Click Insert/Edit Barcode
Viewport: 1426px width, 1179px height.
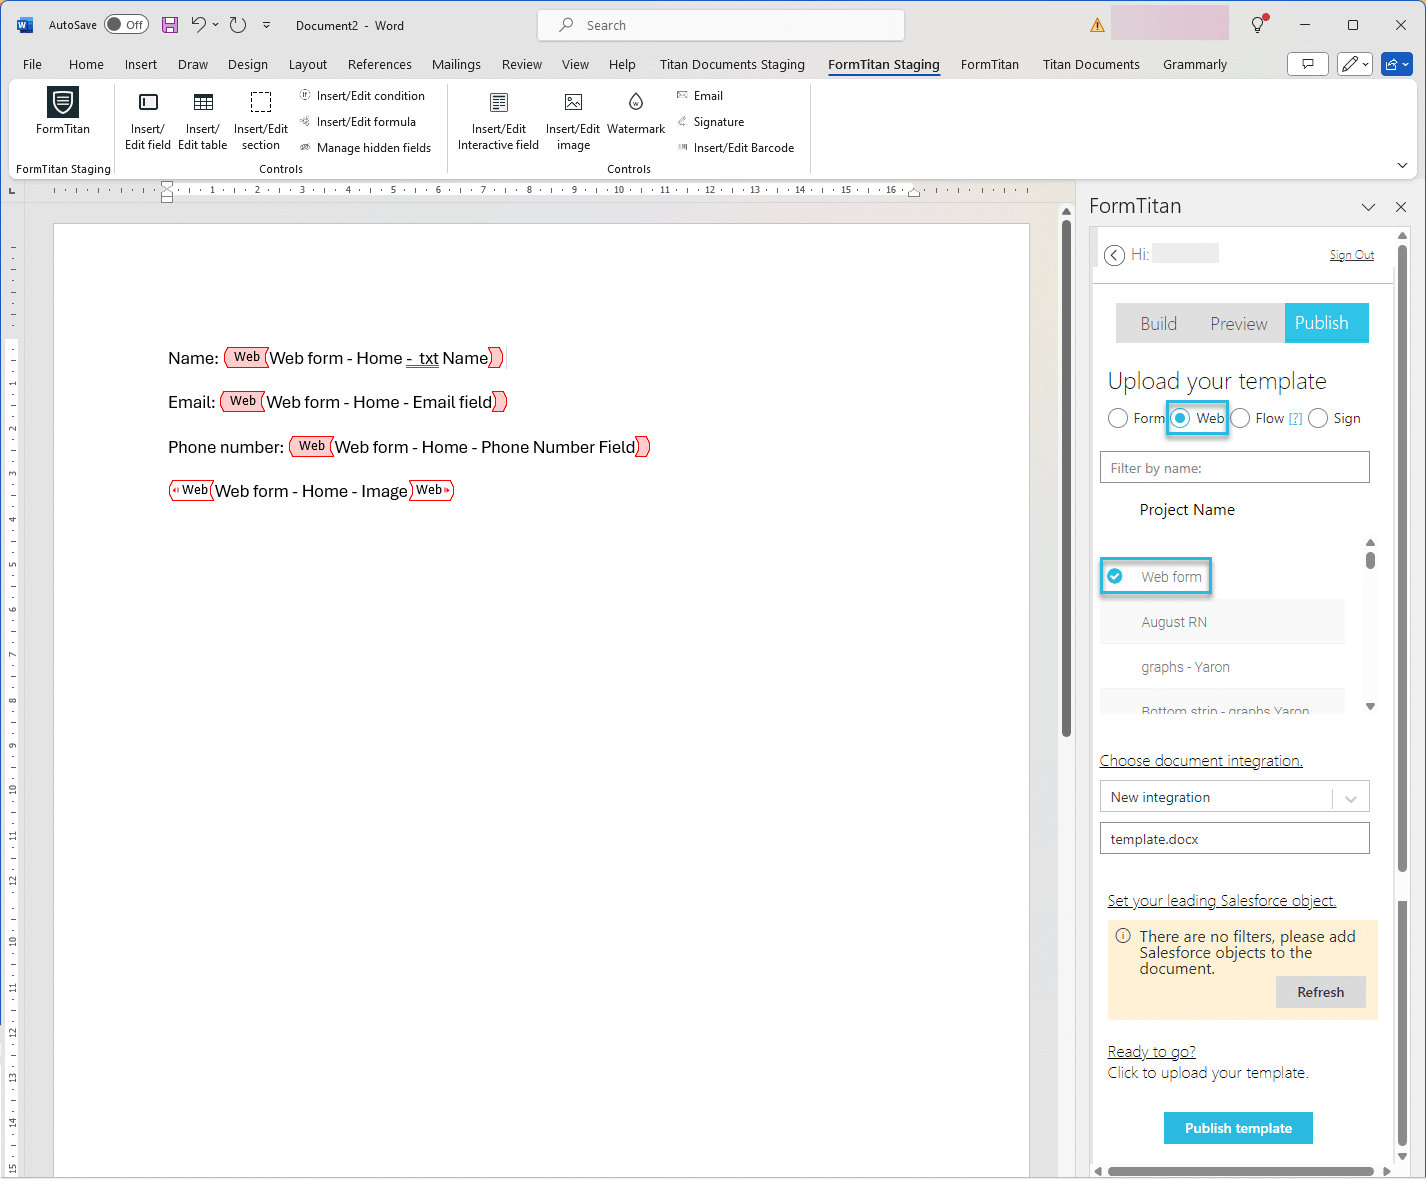(x=736, y=148)
